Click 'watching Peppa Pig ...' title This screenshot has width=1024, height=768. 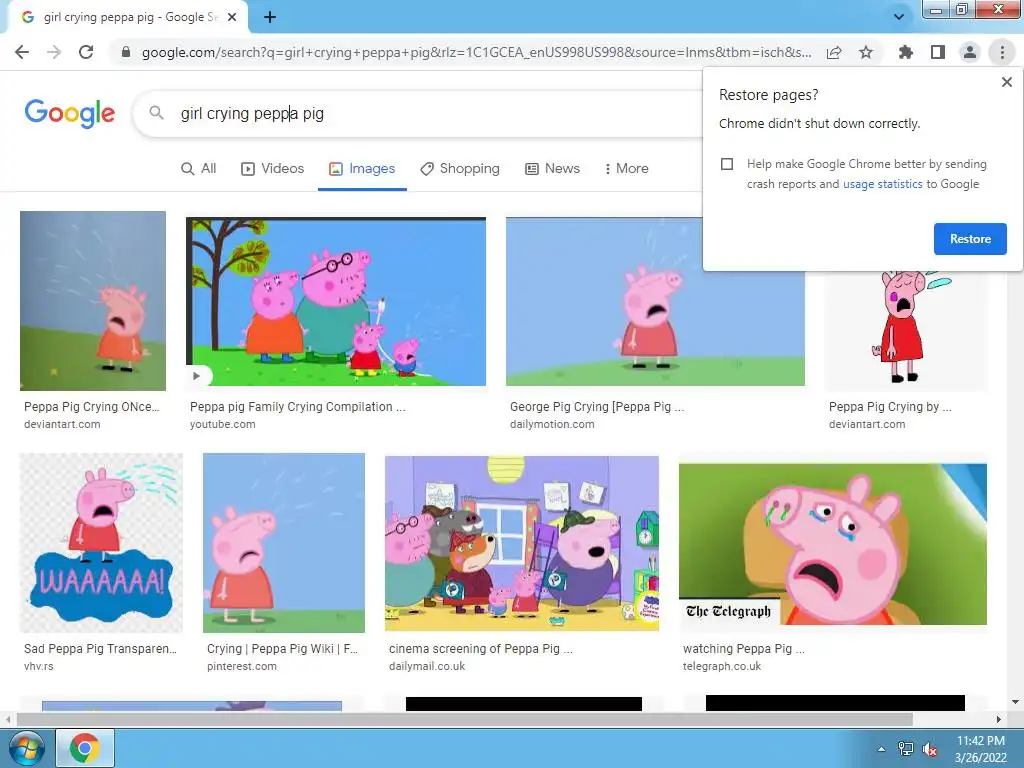744,649
